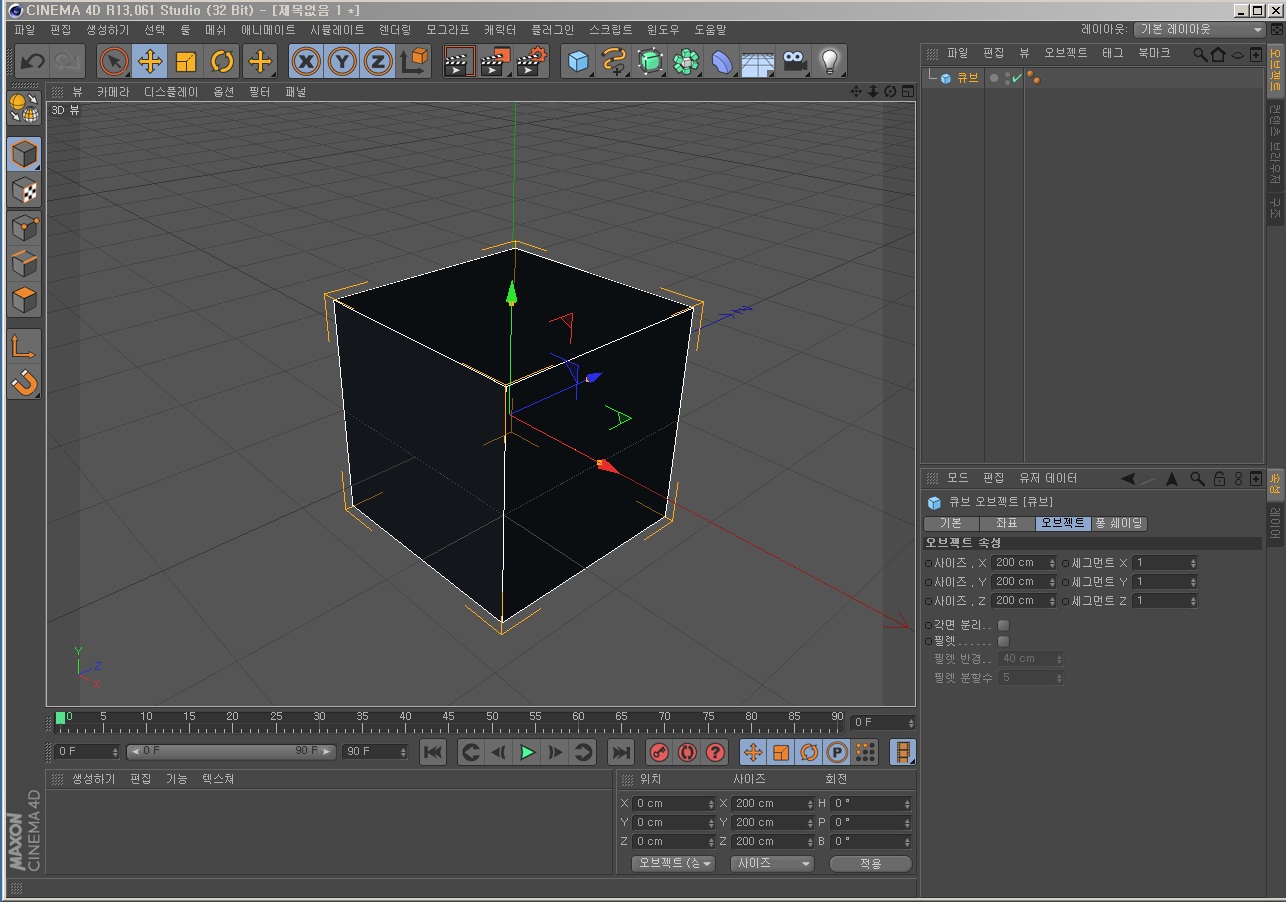Image resolution: width=1286 pixels, height=902 pixels.
Task: Toggle the Snap magnet icon
Action: click(x=24, y=382)
